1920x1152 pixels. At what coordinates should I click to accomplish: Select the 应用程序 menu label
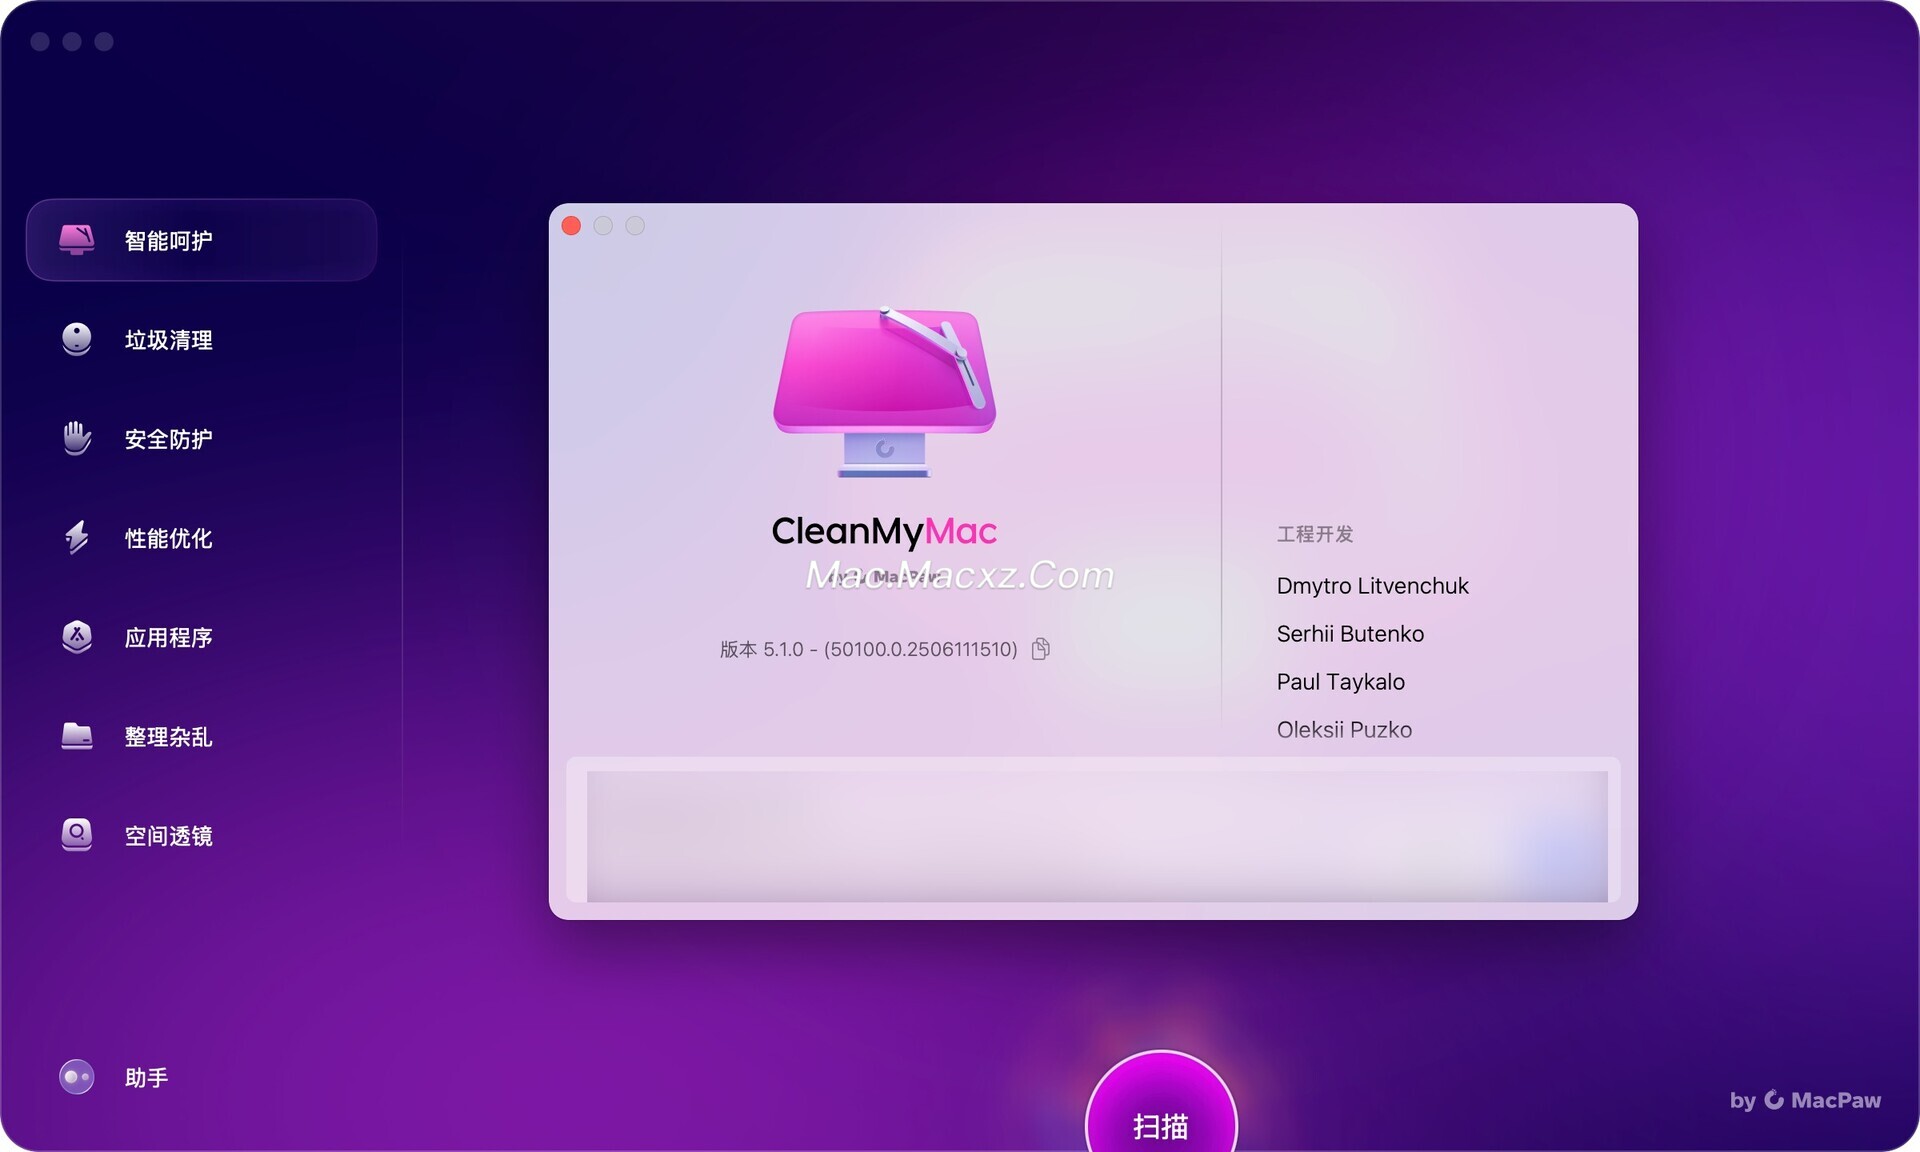point(168,637)
